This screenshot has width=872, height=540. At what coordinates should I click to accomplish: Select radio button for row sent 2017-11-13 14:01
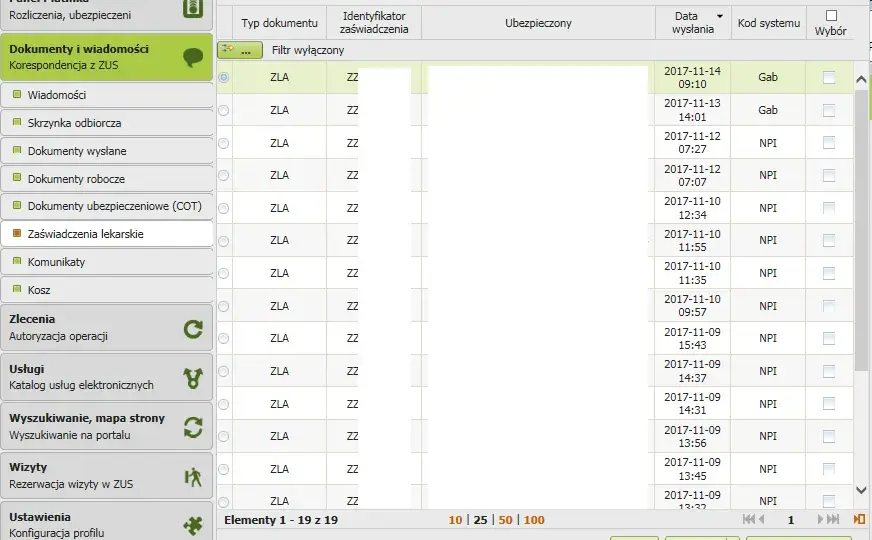pos(224,110)
